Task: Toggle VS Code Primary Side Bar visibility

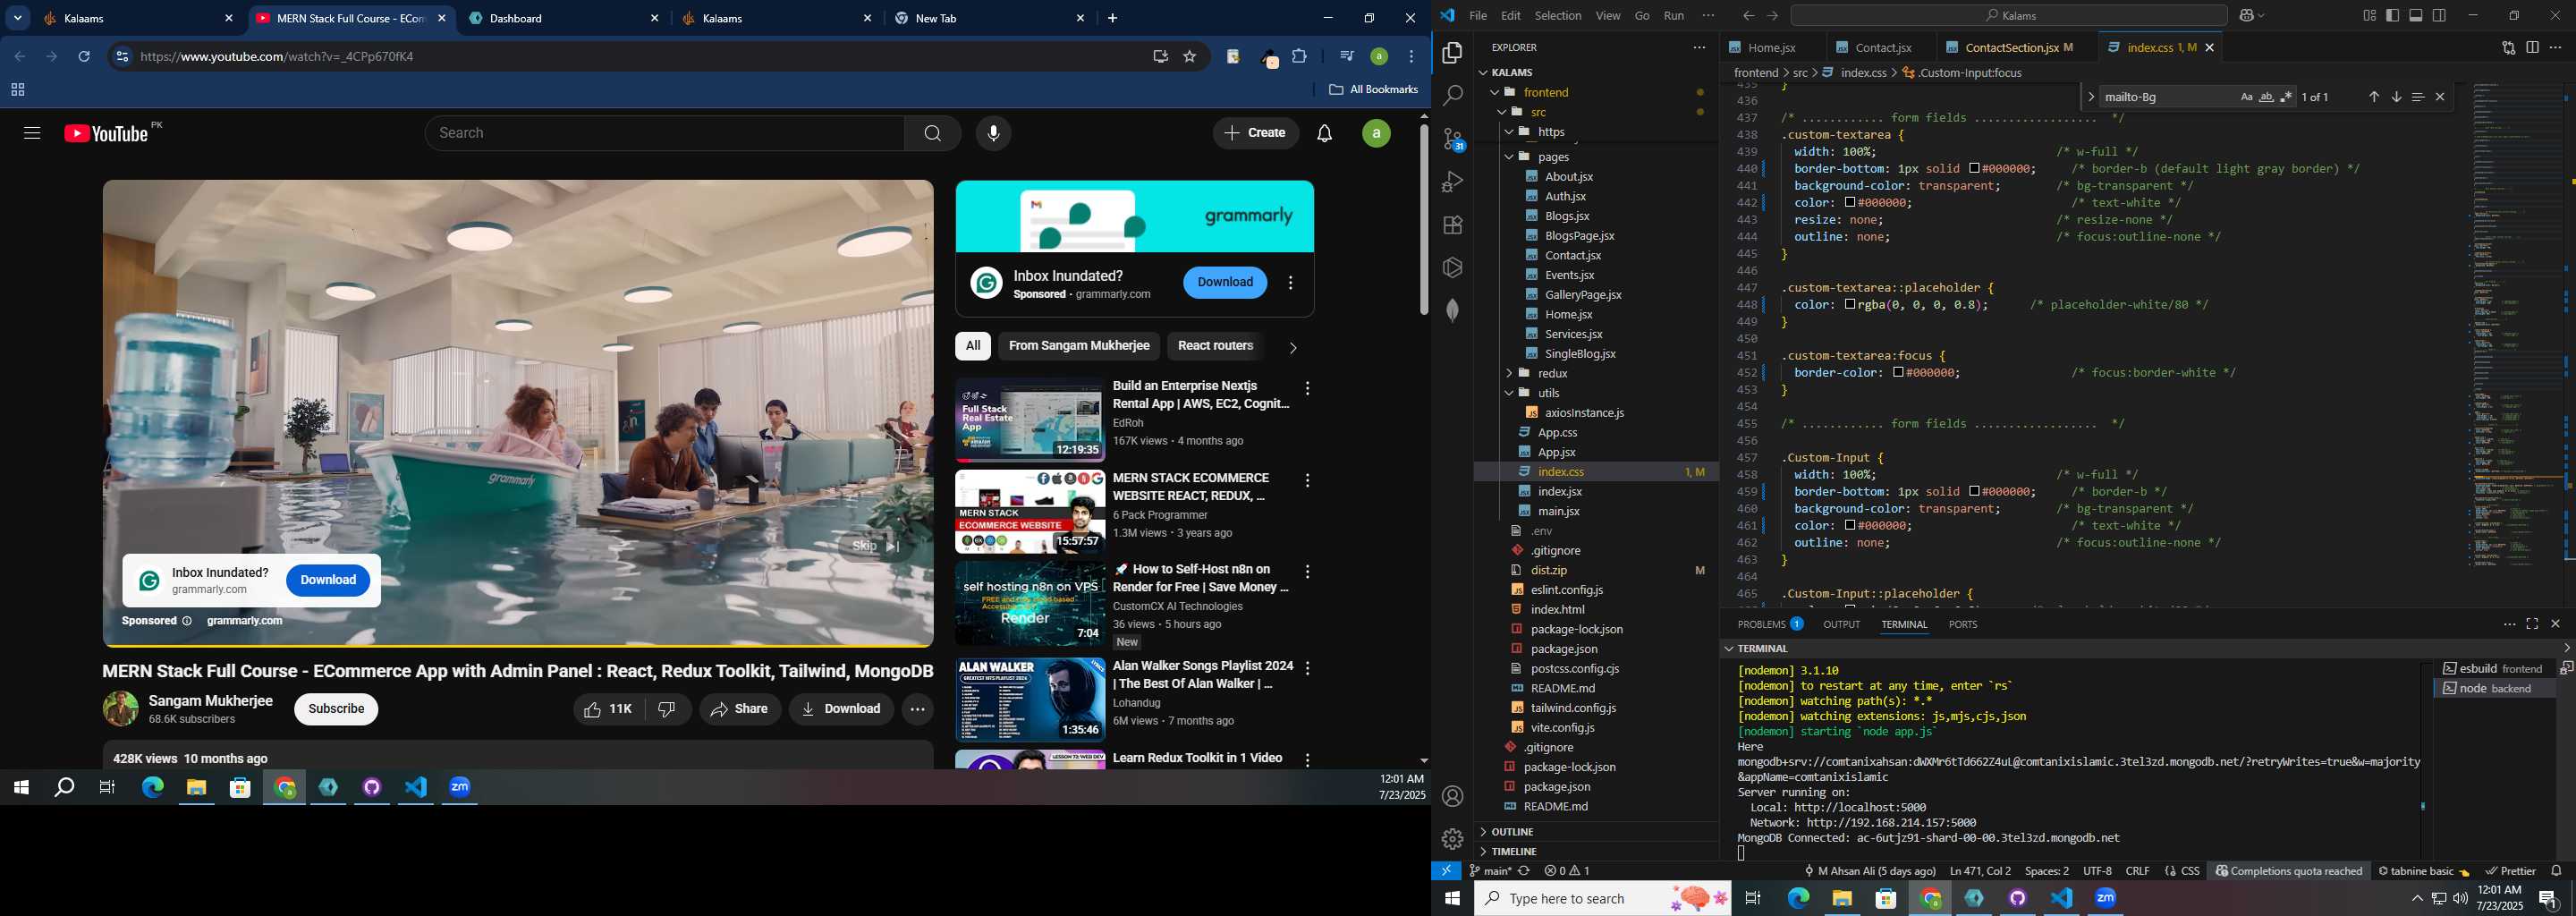Action: point(2392,16)
